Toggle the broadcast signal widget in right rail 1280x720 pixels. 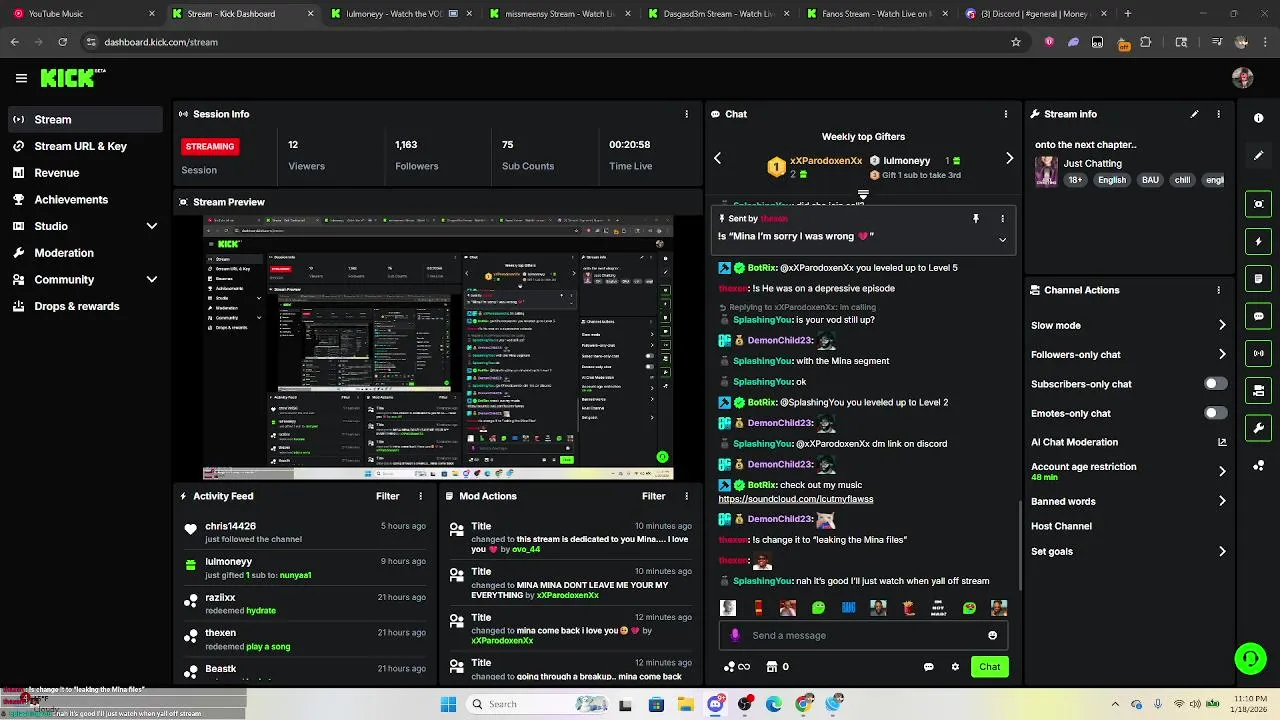point(1258,353)
